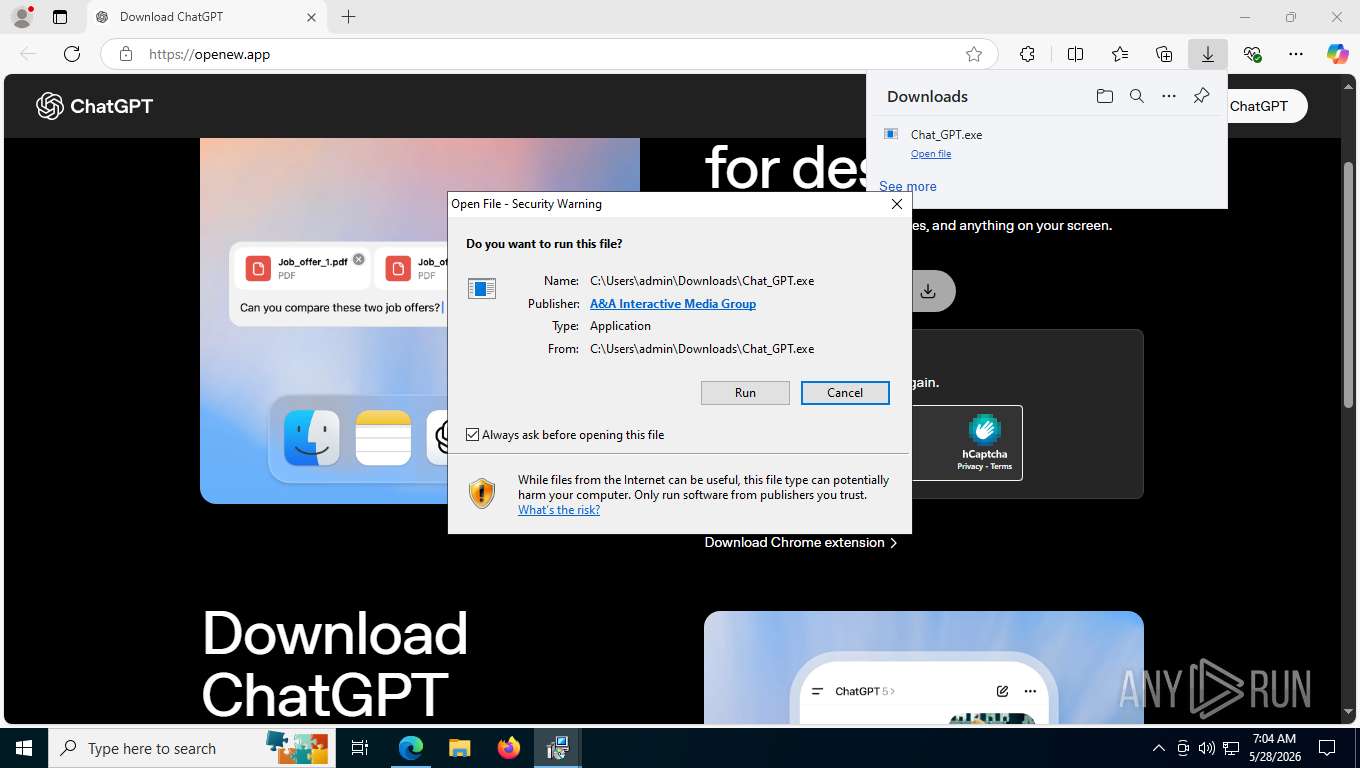Click the ChatGPT logo in page header
Viewport: 1360px width, 768px height.
pyautogui.click(x=95, y=106)
